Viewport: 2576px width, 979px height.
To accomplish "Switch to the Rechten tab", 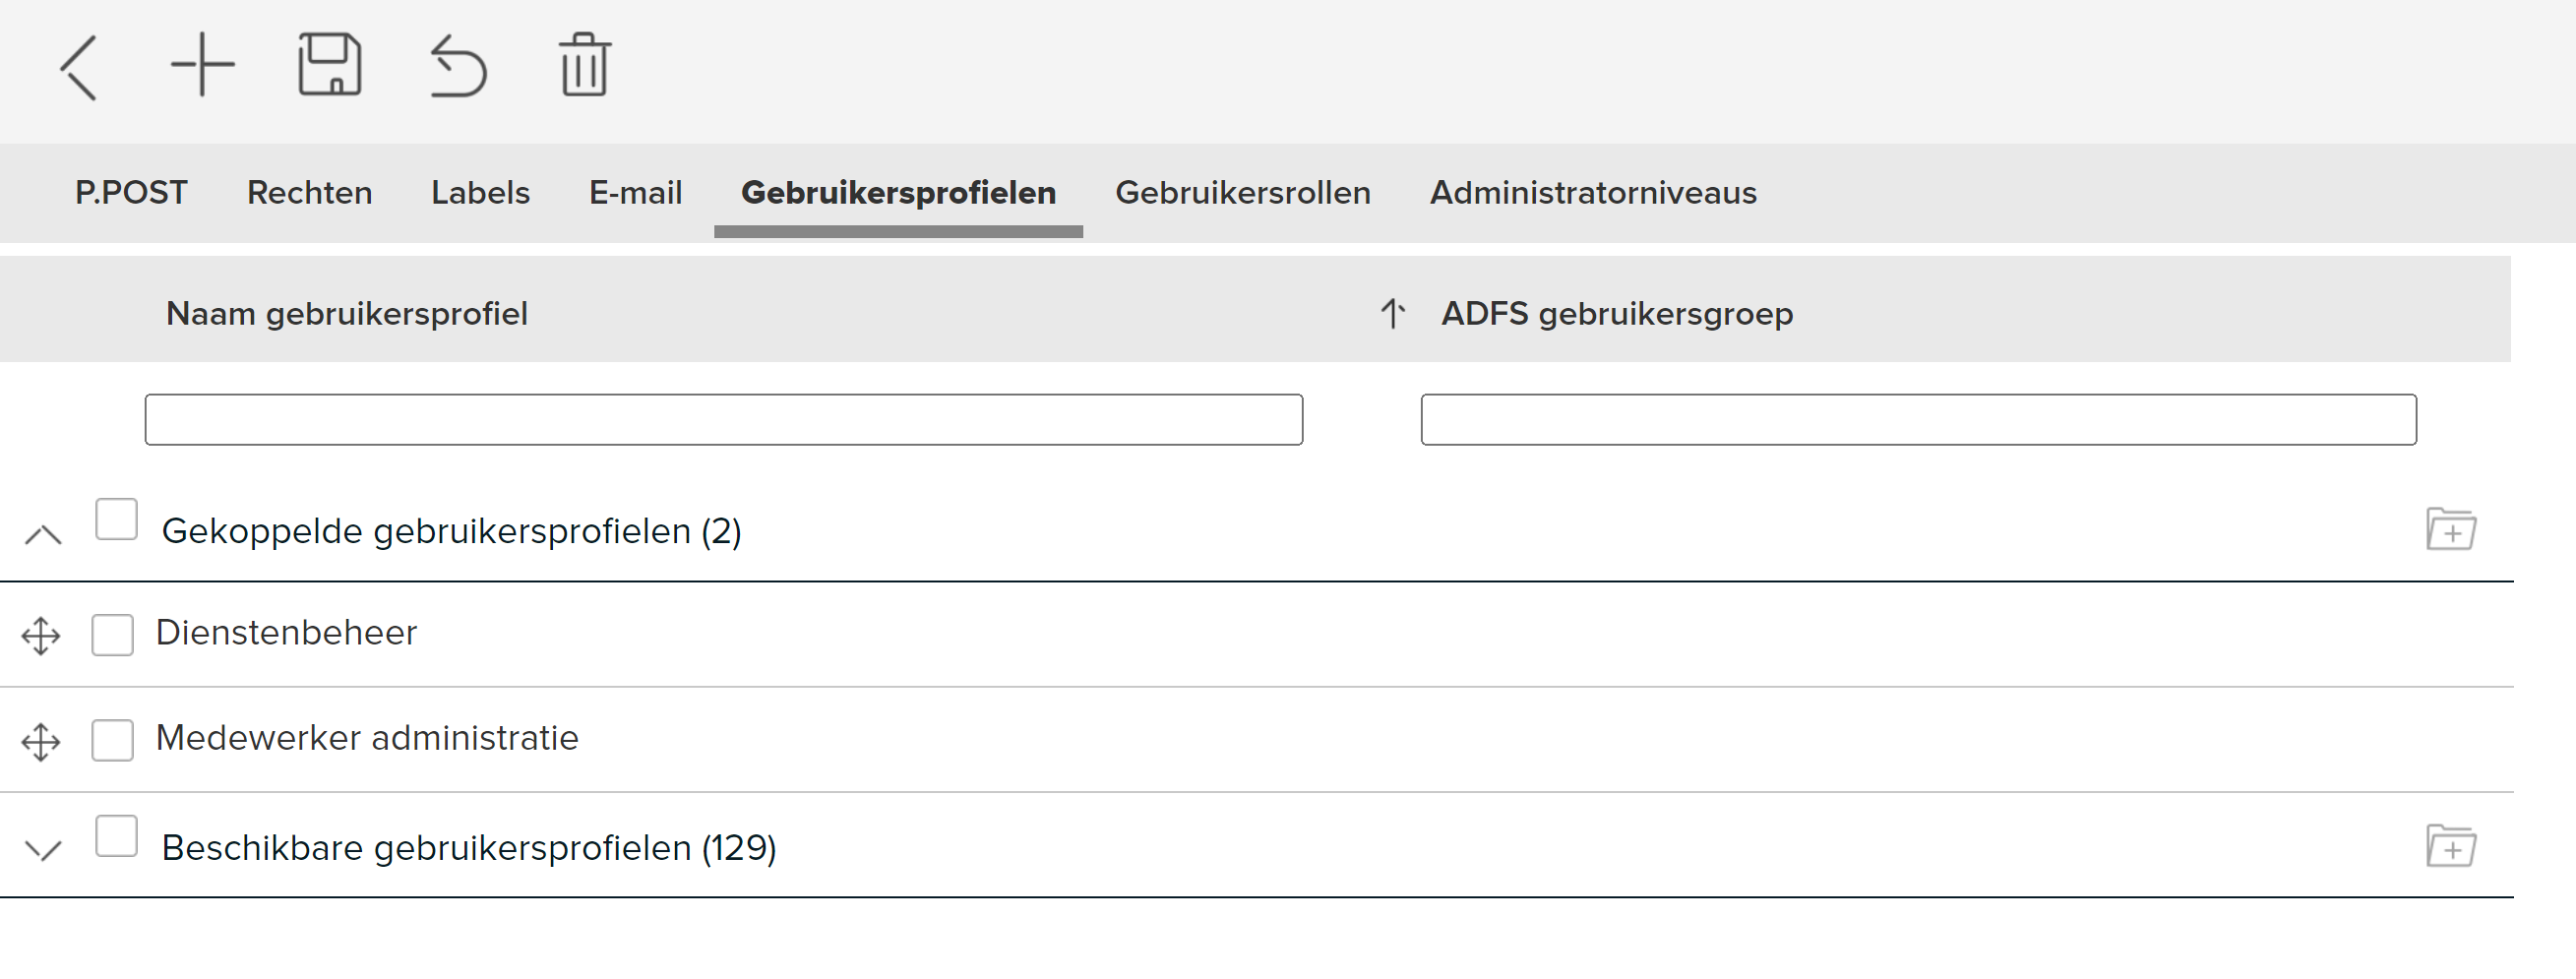I will point(309,192).
